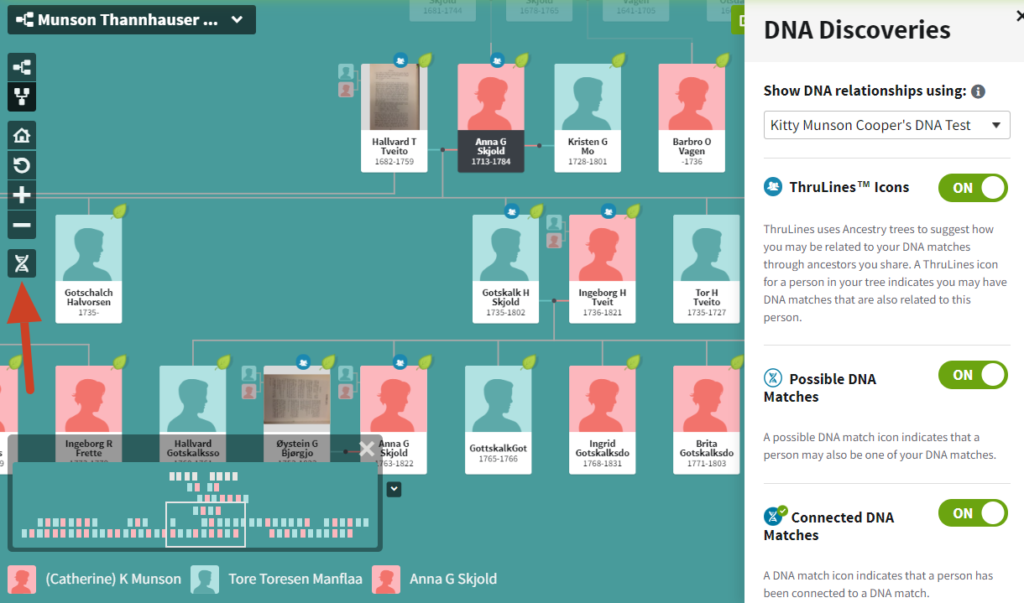
Task: Click the mini-map viewport rectangle
Action: (x=206, y=525)
